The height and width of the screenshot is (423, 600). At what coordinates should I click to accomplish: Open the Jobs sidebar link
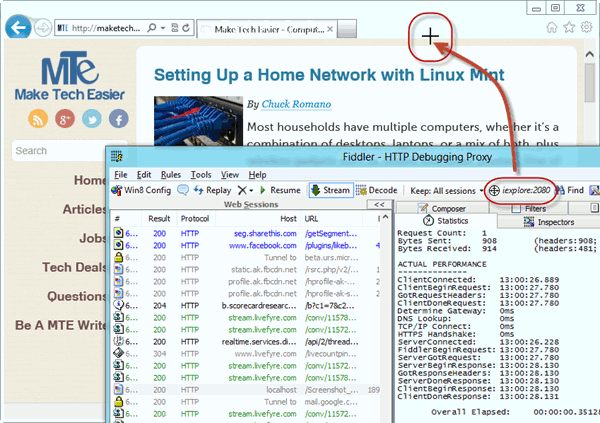click(x=92, y=238)
